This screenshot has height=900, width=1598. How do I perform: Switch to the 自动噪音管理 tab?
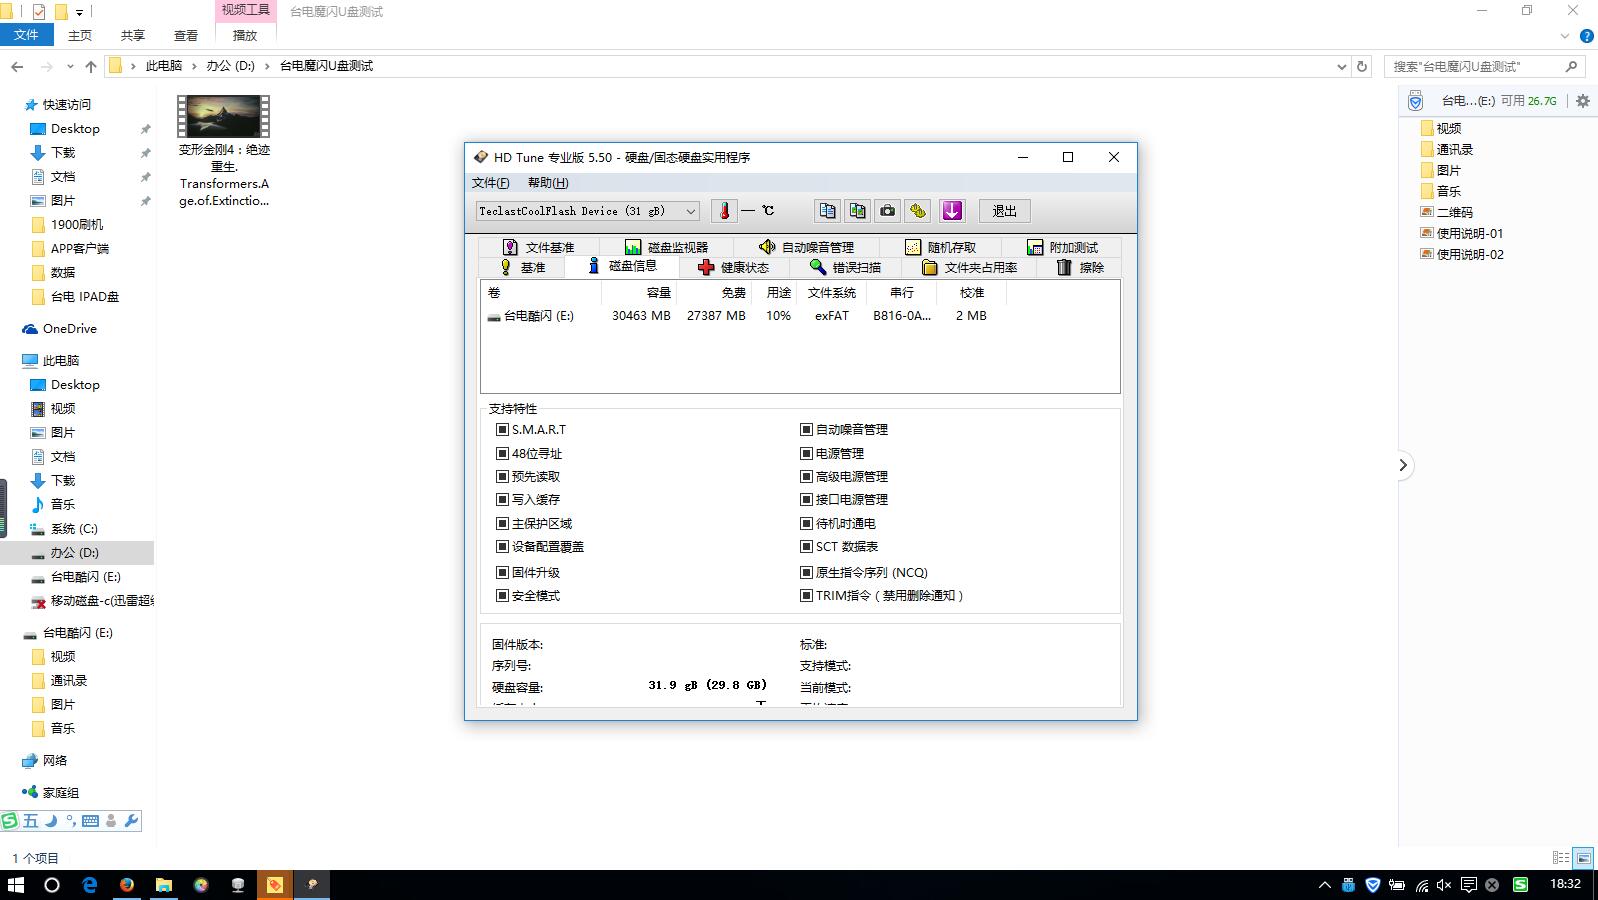(806, 247)
